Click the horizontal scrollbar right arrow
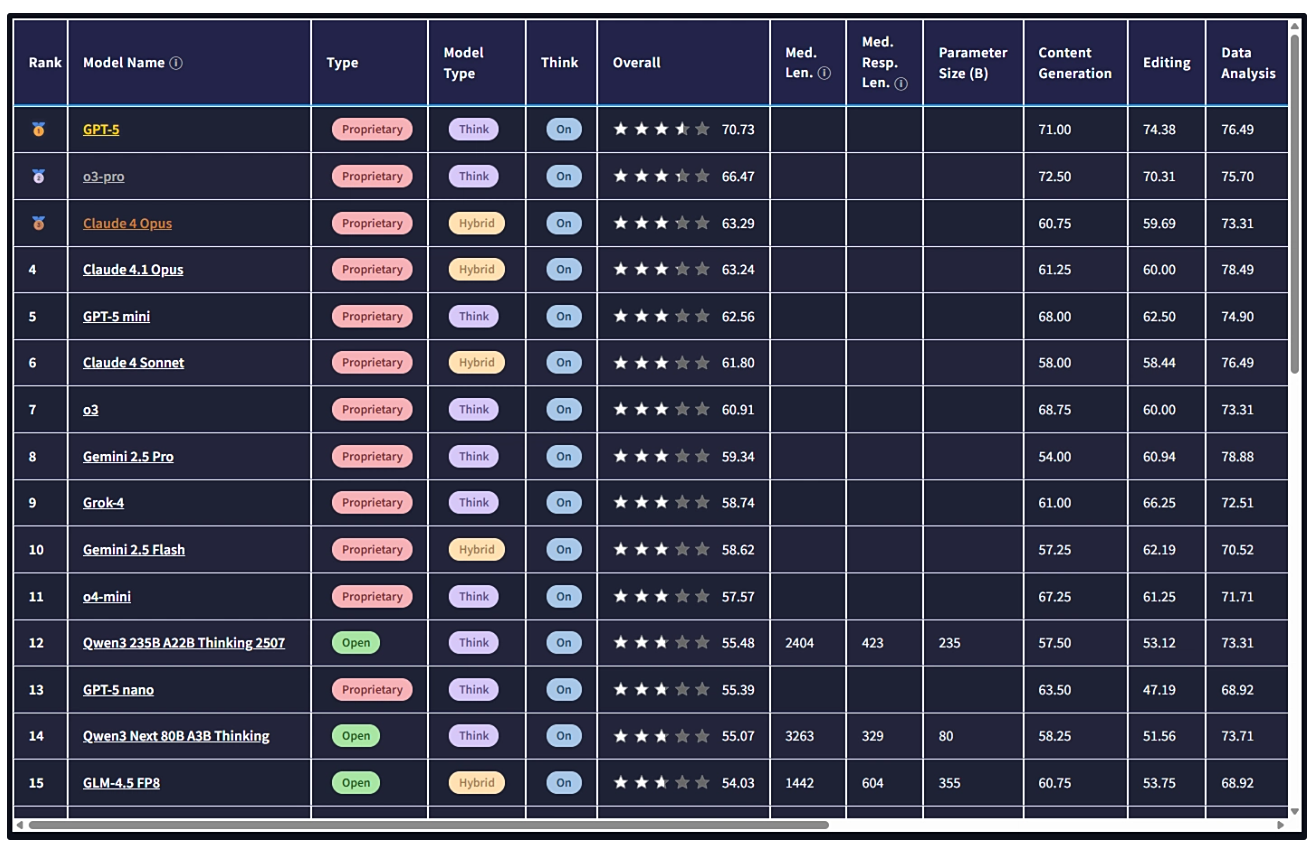This screenshot has height=849, width=1315. [1282, 825]
